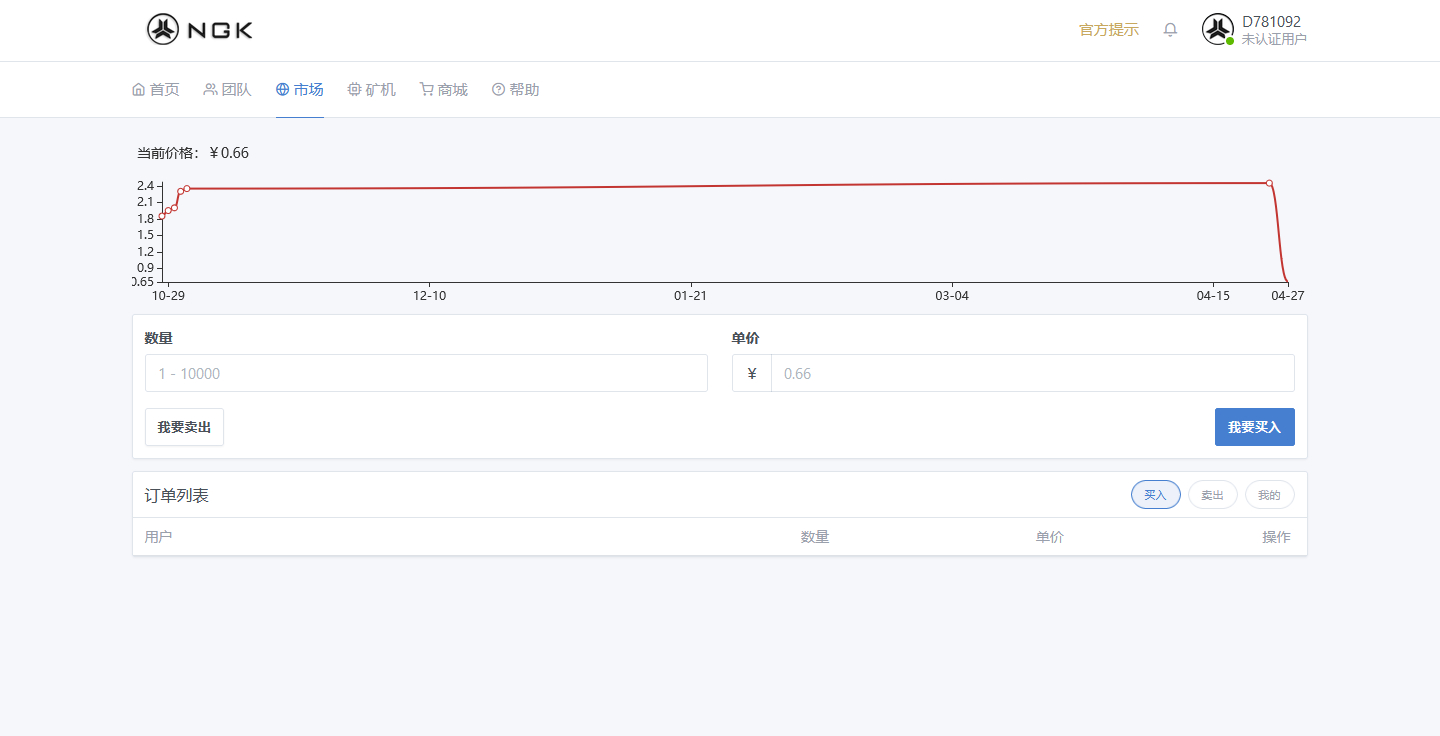The image size is (1440, 736).
Task: Select the 卖出 order list filter
Action: click(x=1212, y=495)
